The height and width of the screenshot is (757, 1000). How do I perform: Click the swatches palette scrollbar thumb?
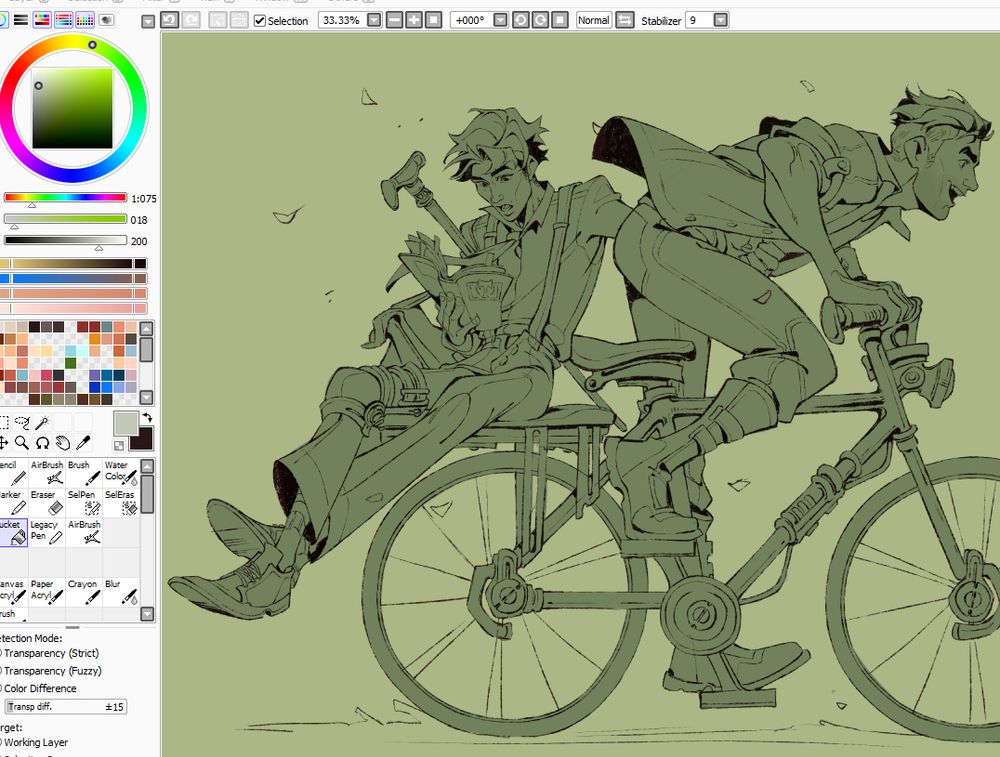[146, 349]
